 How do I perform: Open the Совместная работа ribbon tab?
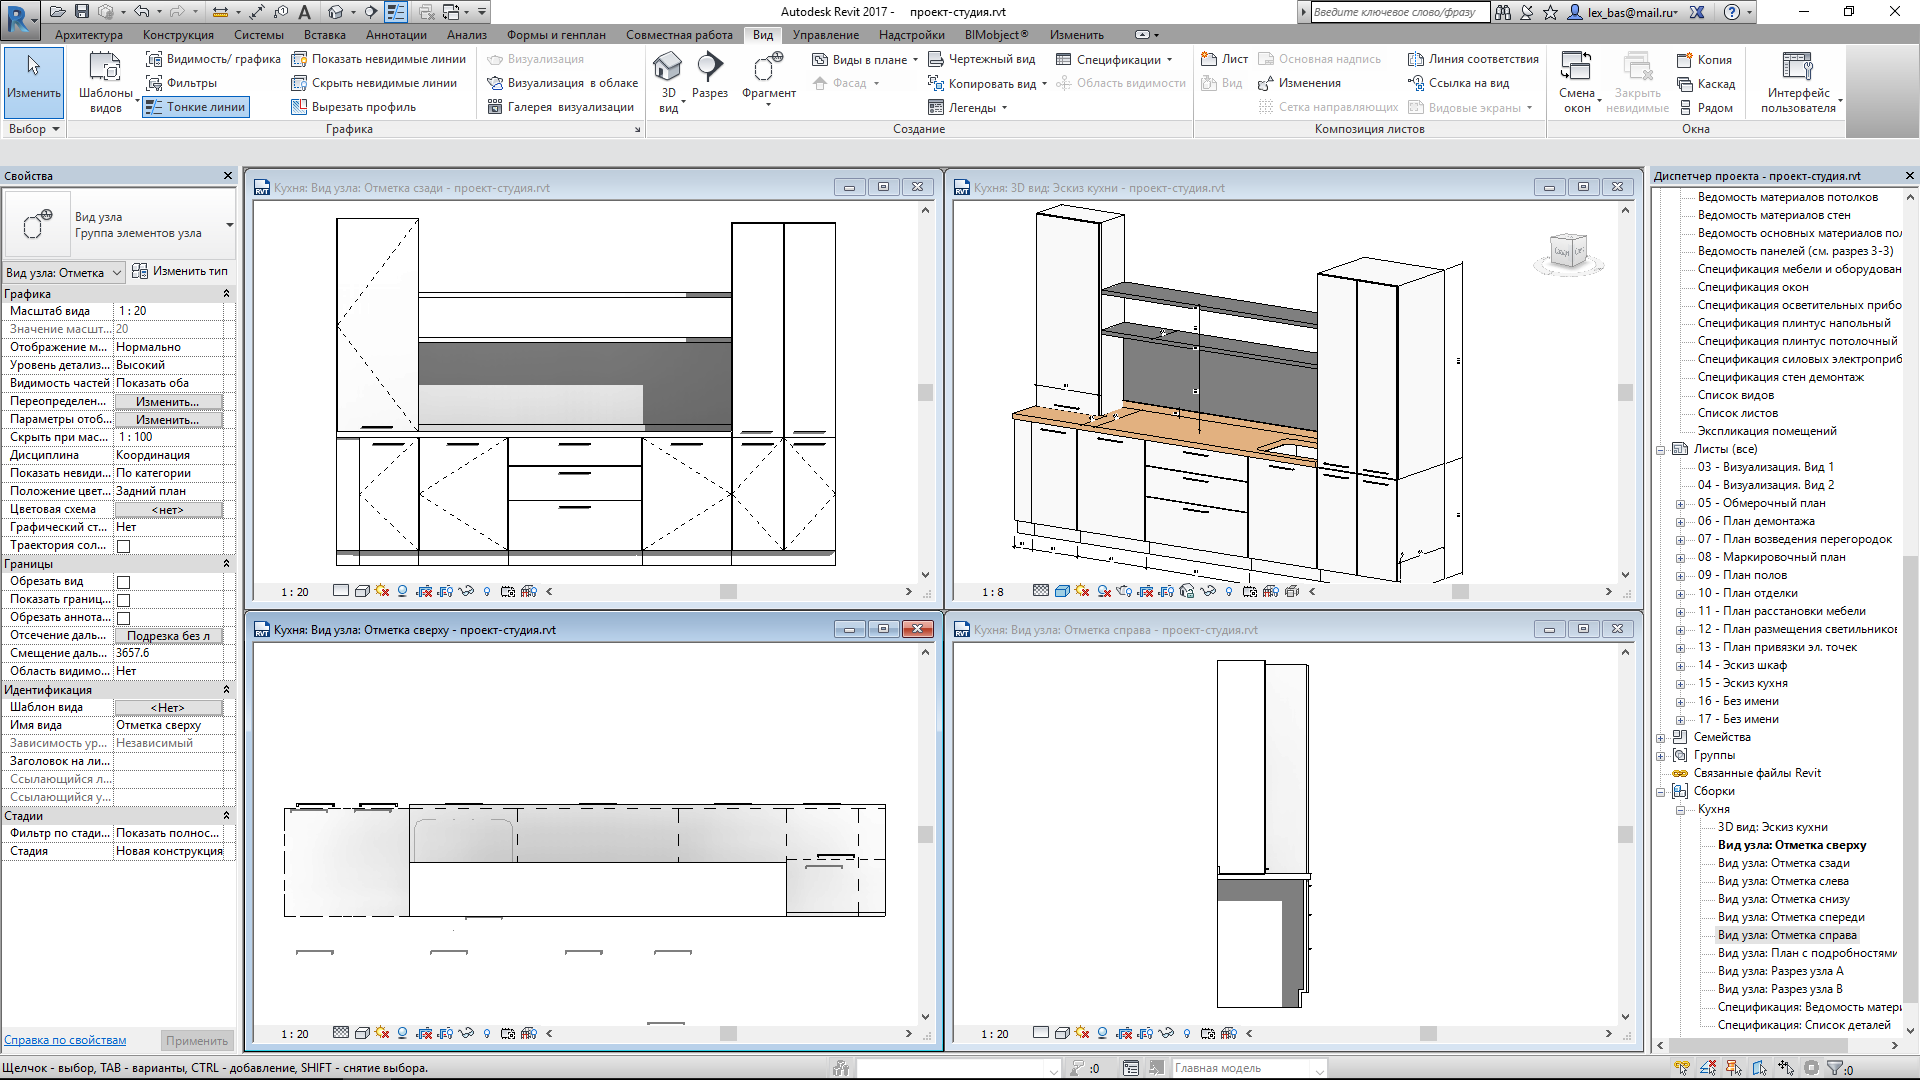679,35
